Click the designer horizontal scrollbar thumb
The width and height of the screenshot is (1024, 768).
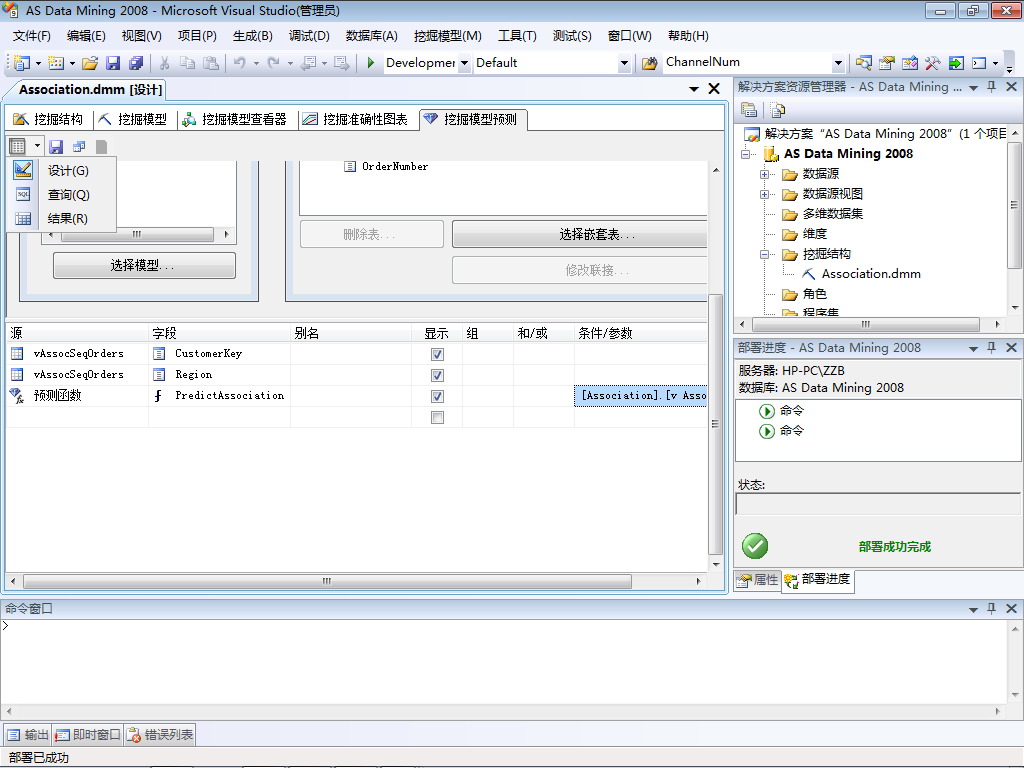(x=327, y=581)
